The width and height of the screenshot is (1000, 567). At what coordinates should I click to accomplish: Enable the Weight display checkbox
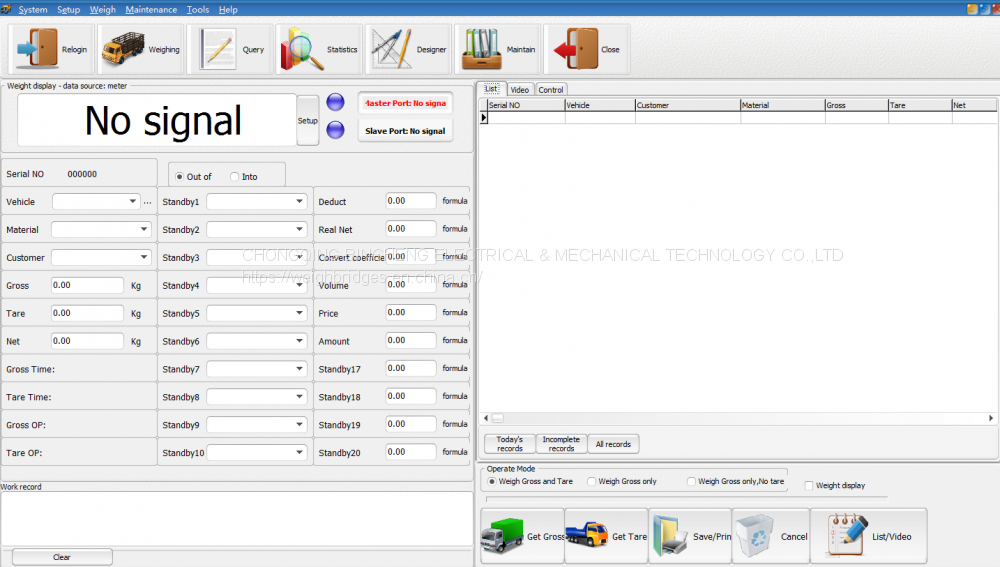[x=809, y=486]
